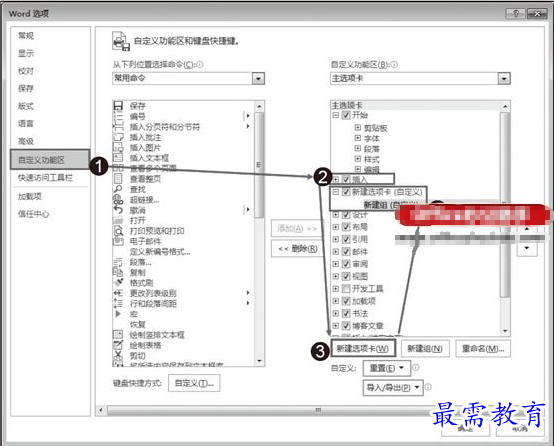554x446 pixels.
Task: Toggle the 新建选项卡 (自定义) checkbox
Action: click(346, 192)
